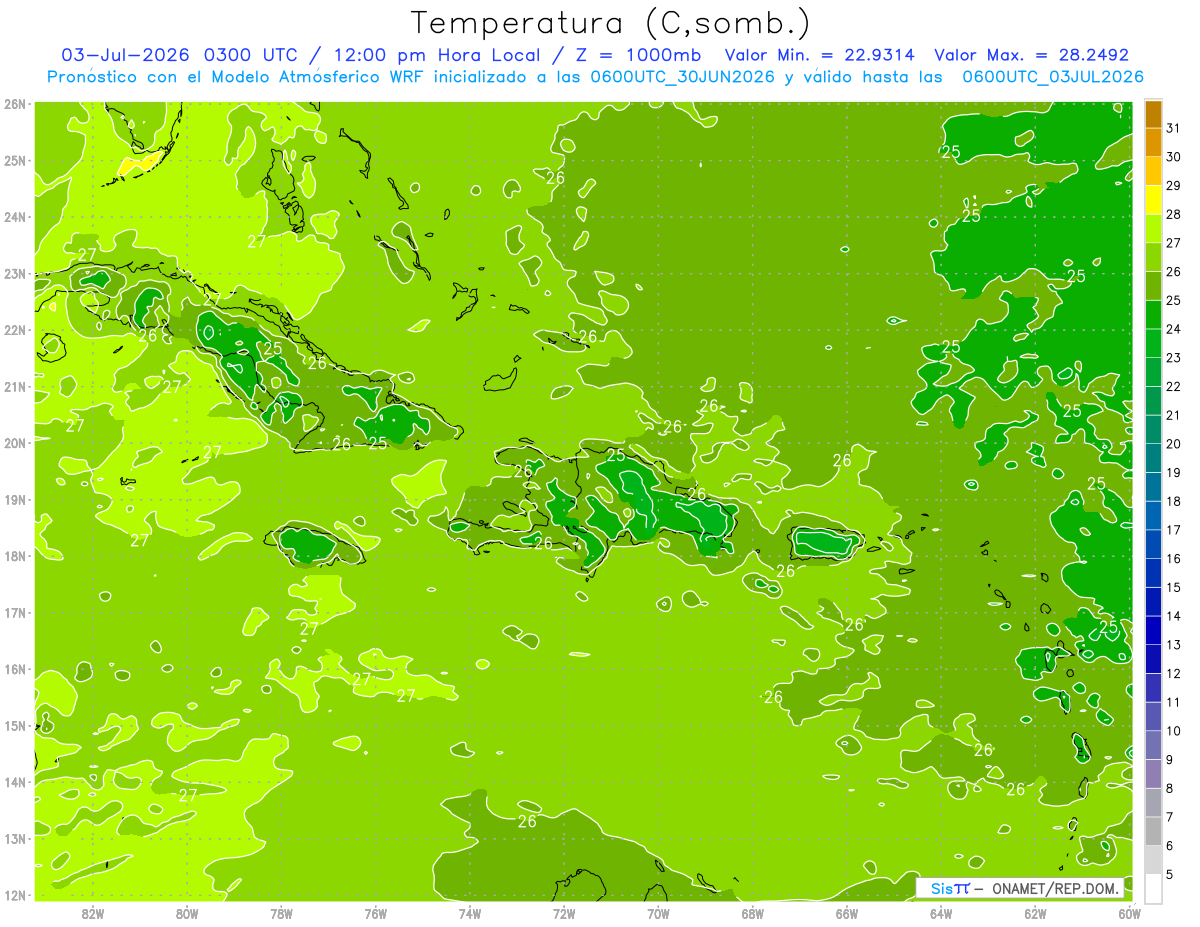1200x927 pixels.
Task: Click purple color scale segment between 9 and 10
Action: point(1153,745)
